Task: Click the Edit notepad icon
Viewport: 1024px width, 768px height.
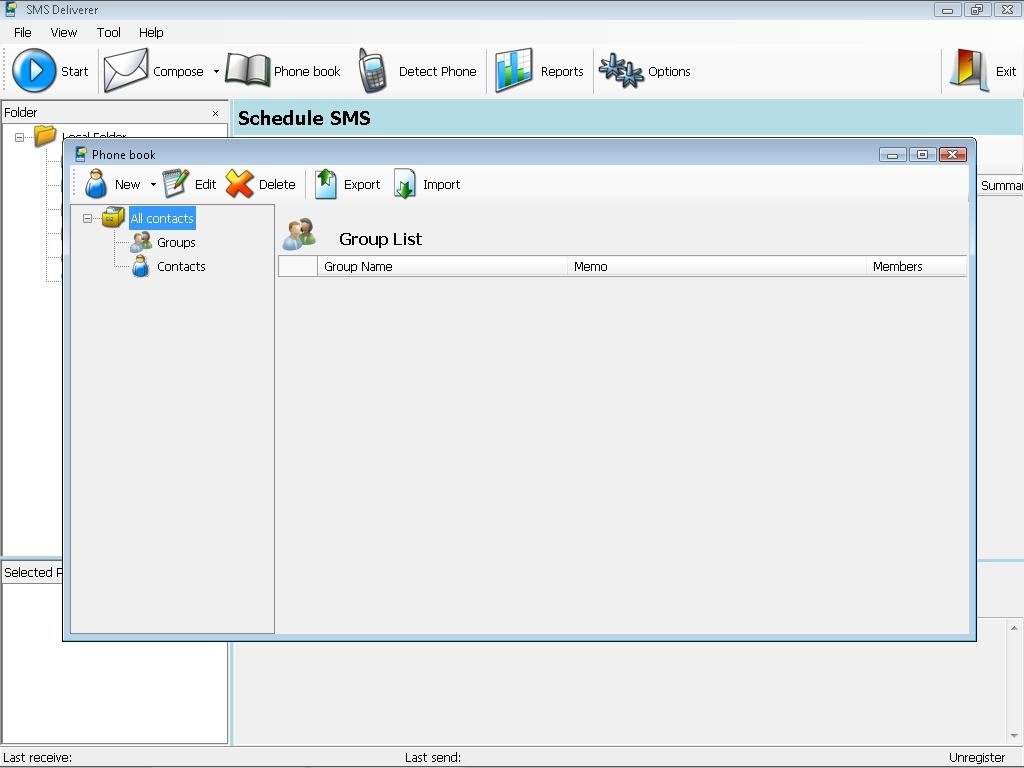Action: [x=176, y=184]
